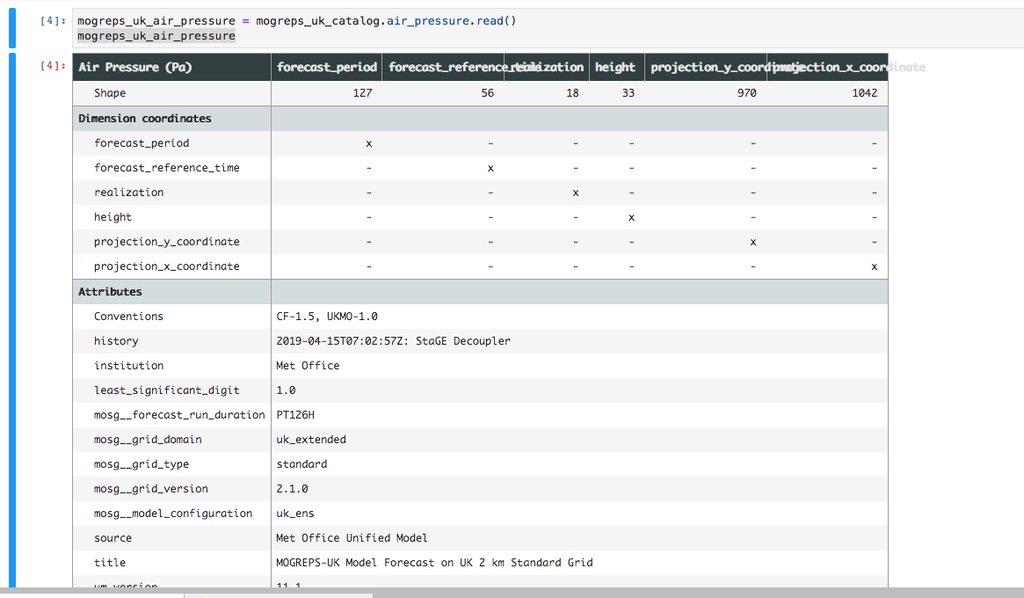The image size is (1024, 598).
Task: Click the title attribute MOGREPS-UK value
Action: (x=434, y=562)
